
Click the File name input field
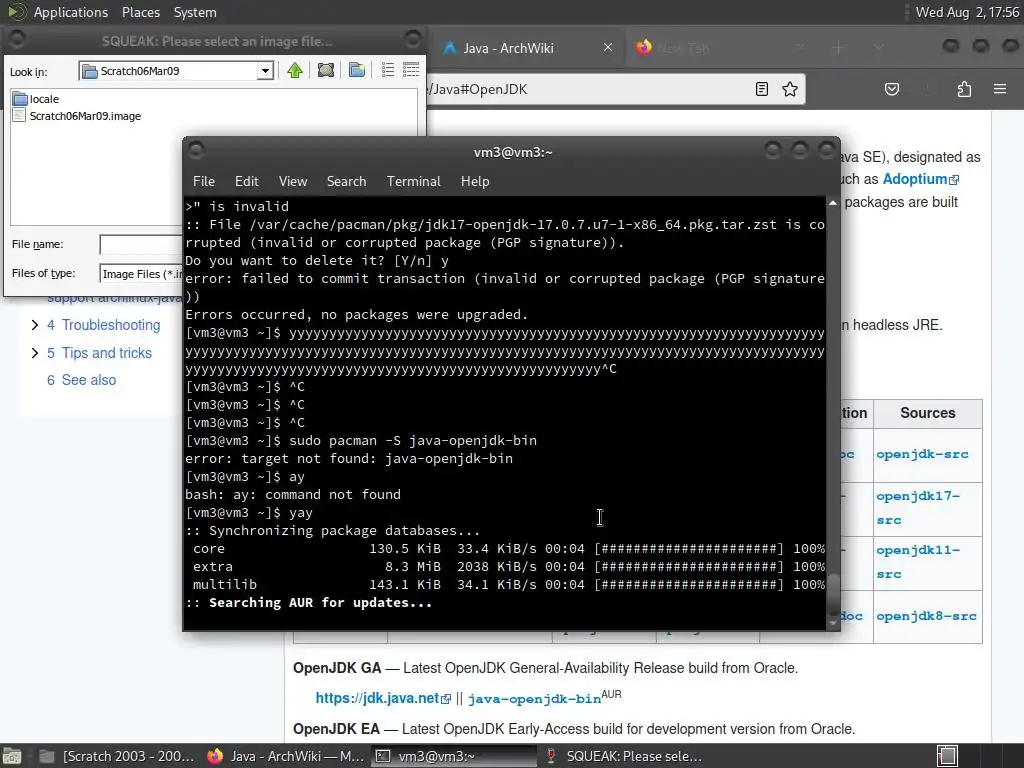click(140, 244)
